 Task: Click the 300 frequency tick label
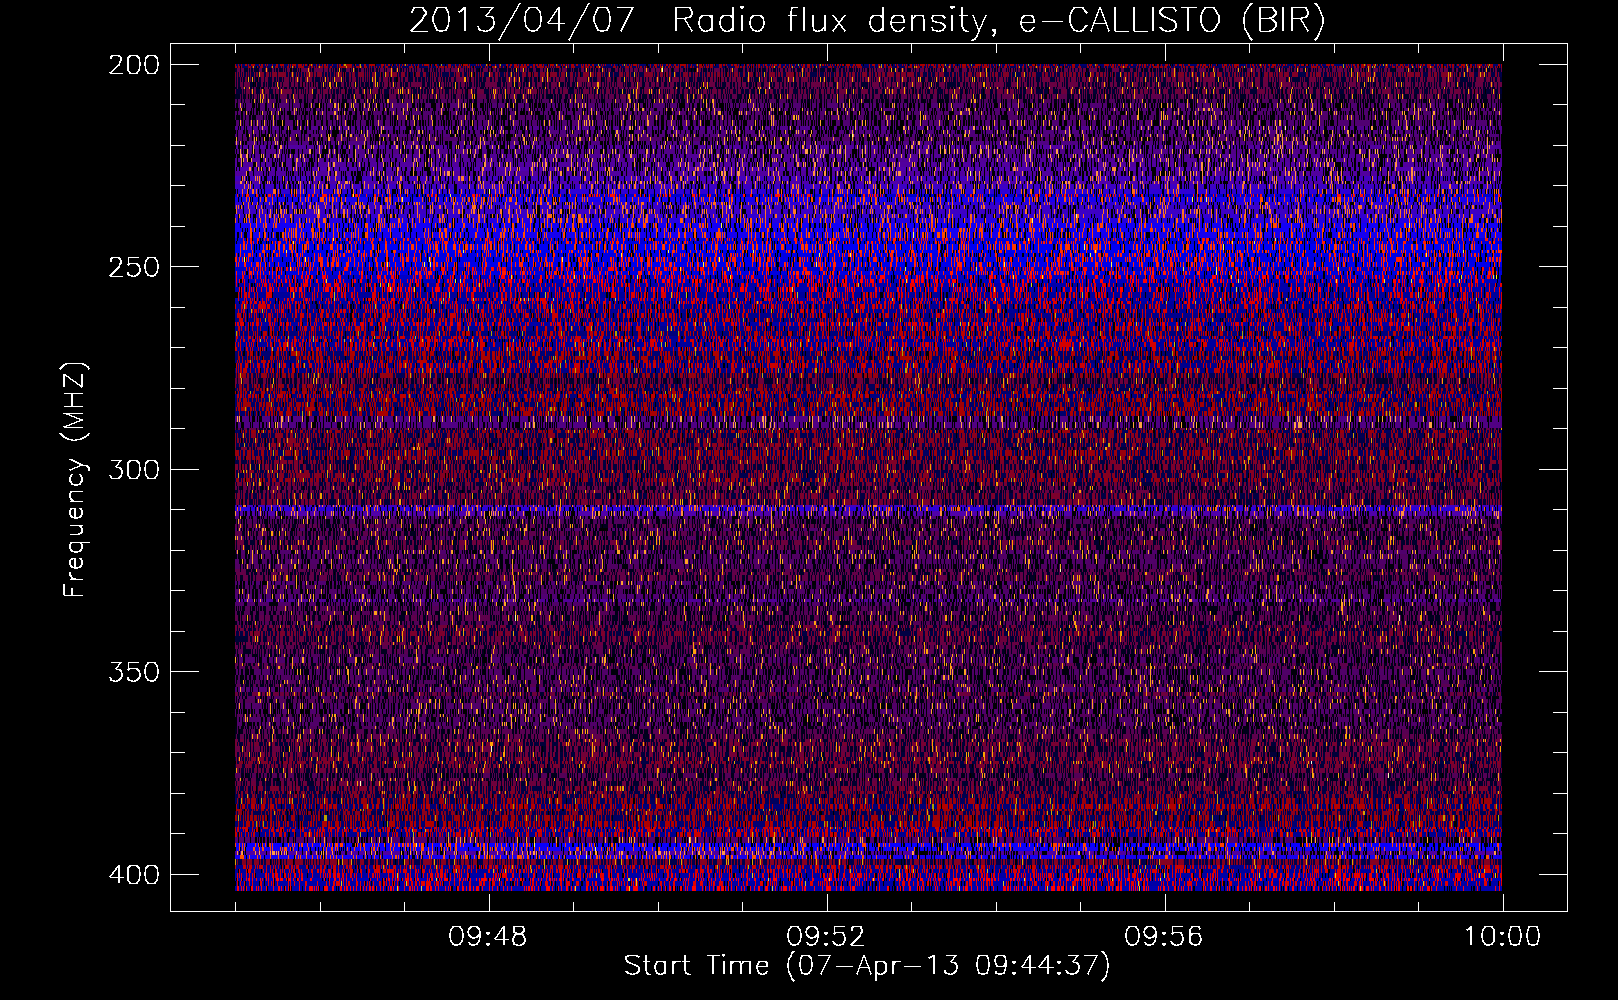point(134,469)
